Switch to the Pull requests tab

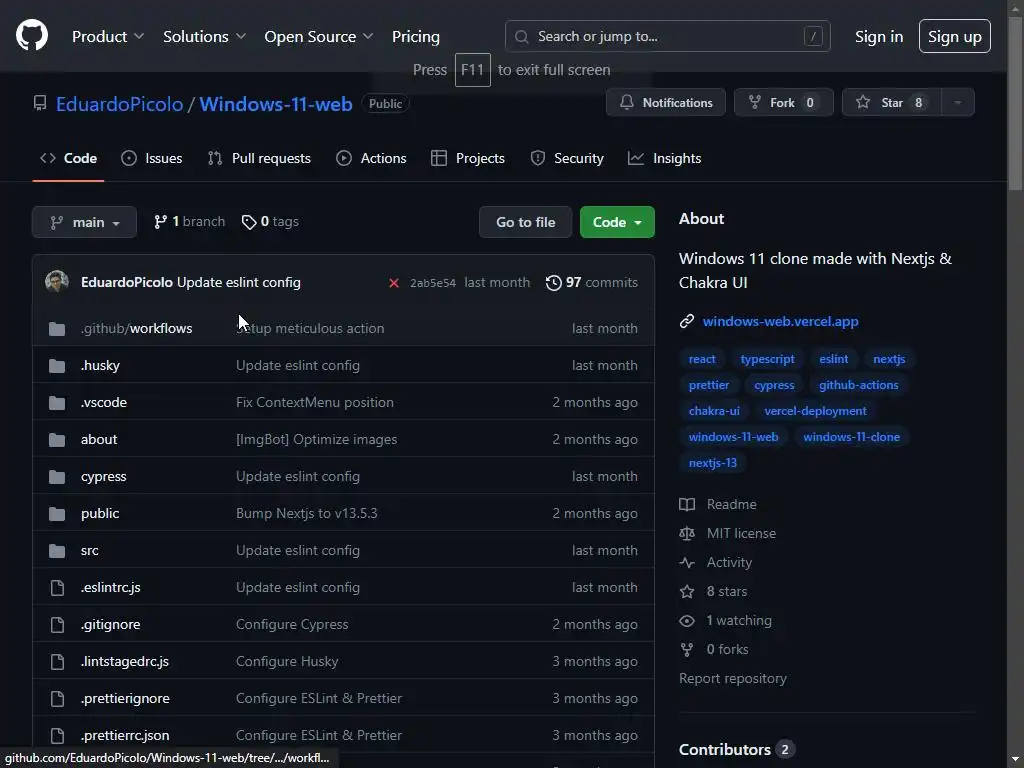259,158
